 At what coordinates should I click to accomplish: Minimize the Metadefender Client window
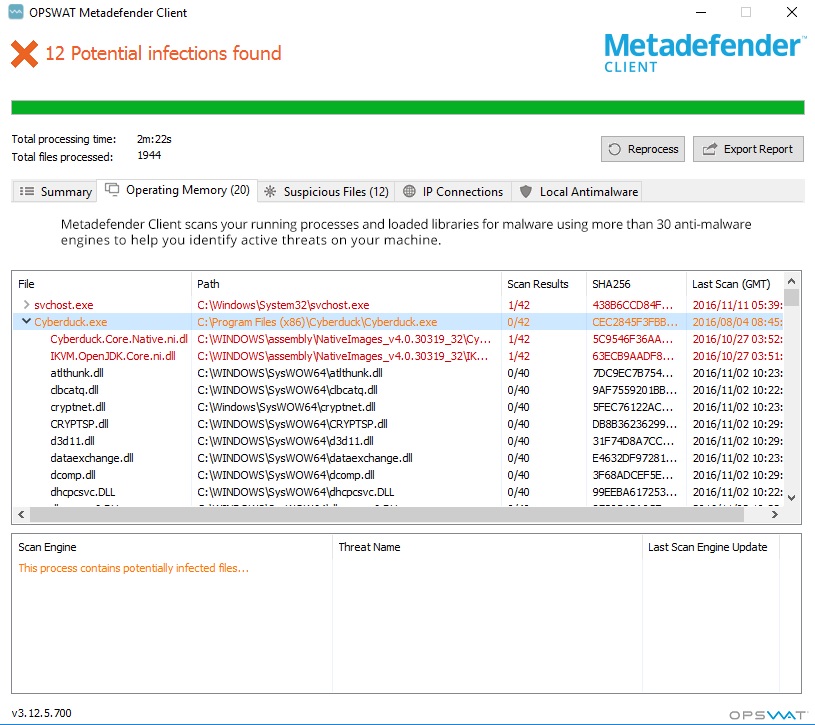click(x=701, y=12)
